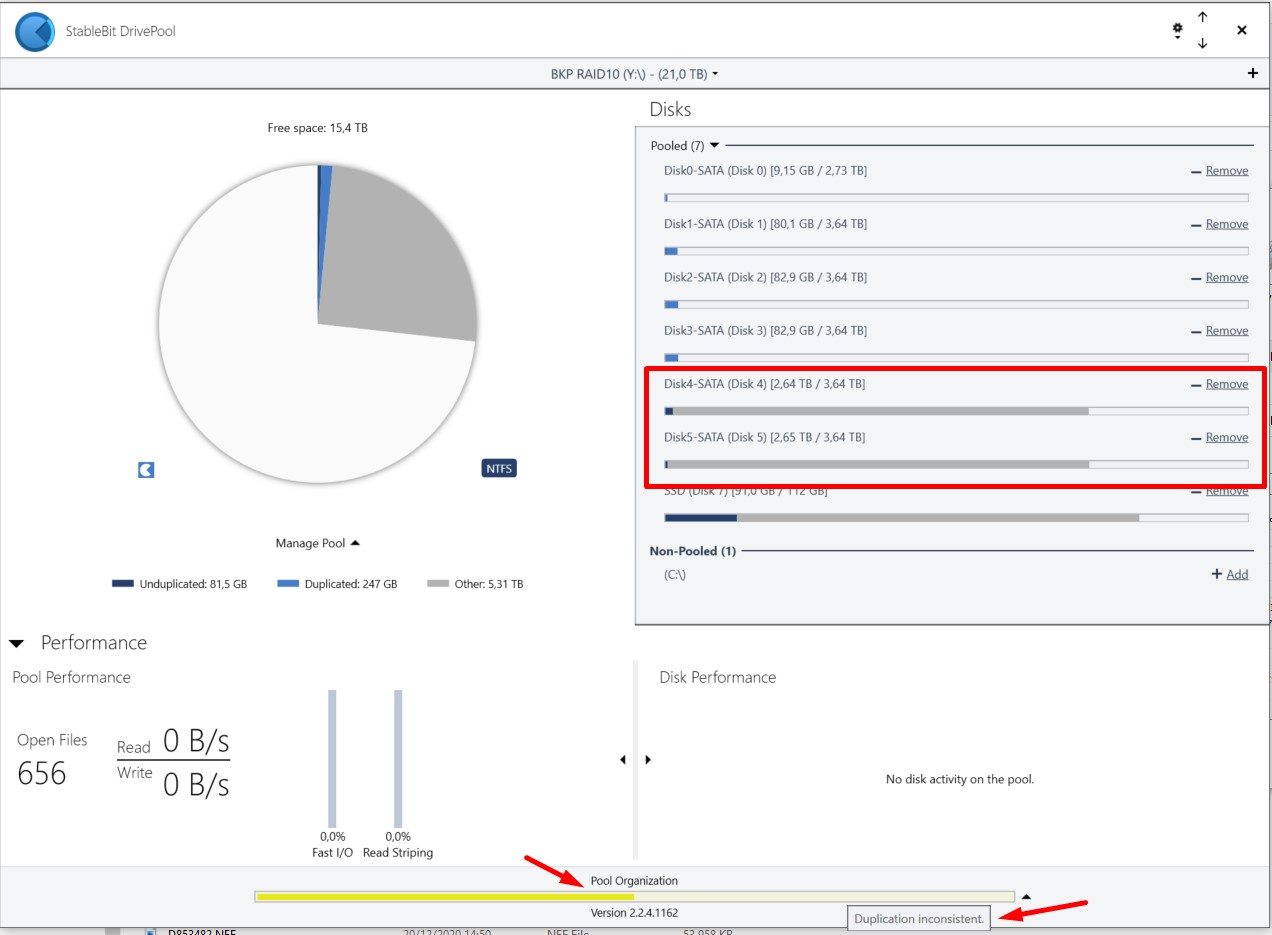Viewport: 1272px width, 935px height.
Task: Click left arrow of performance panel splitter
Action: point(623,760)
